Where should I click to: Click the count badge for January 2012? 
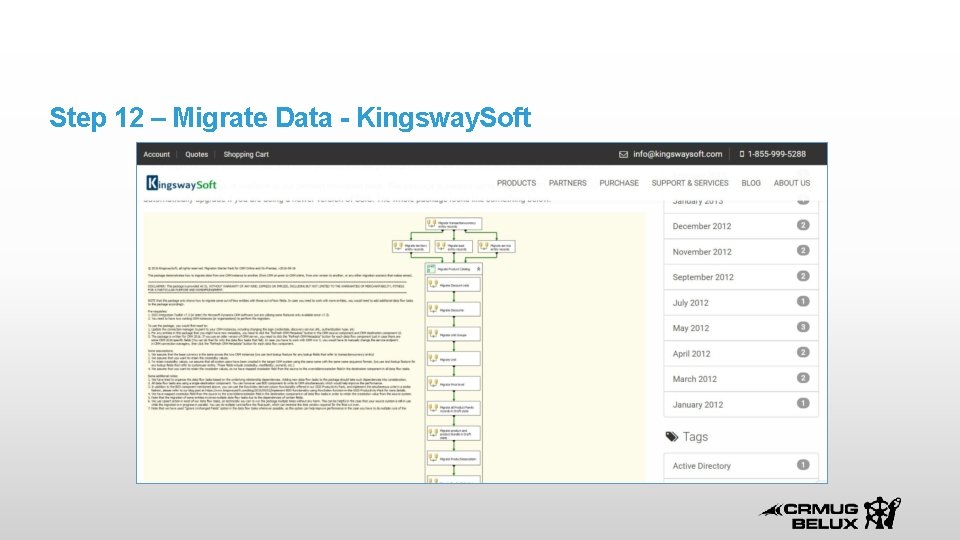click(x=803, y=403)
